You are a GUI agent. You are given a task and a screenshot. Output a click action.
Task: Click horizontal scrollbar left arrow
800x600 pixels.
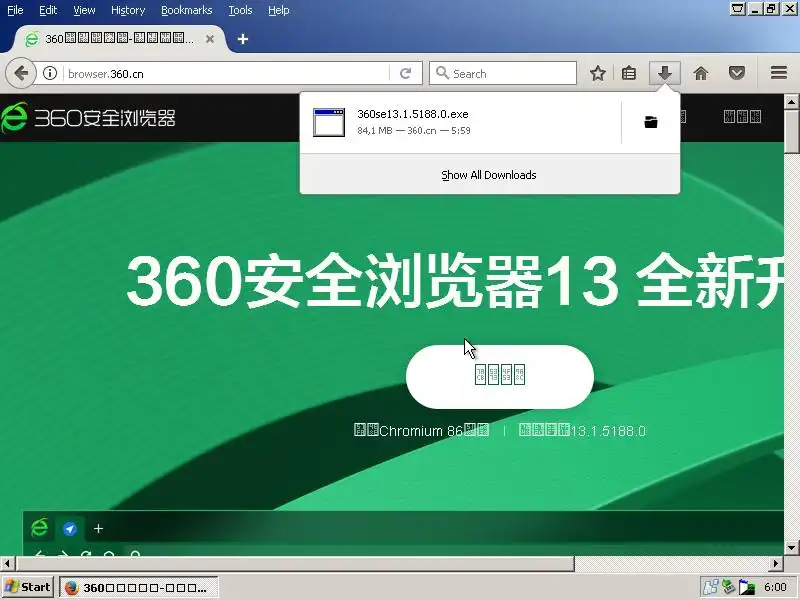(x=7, y=564)
